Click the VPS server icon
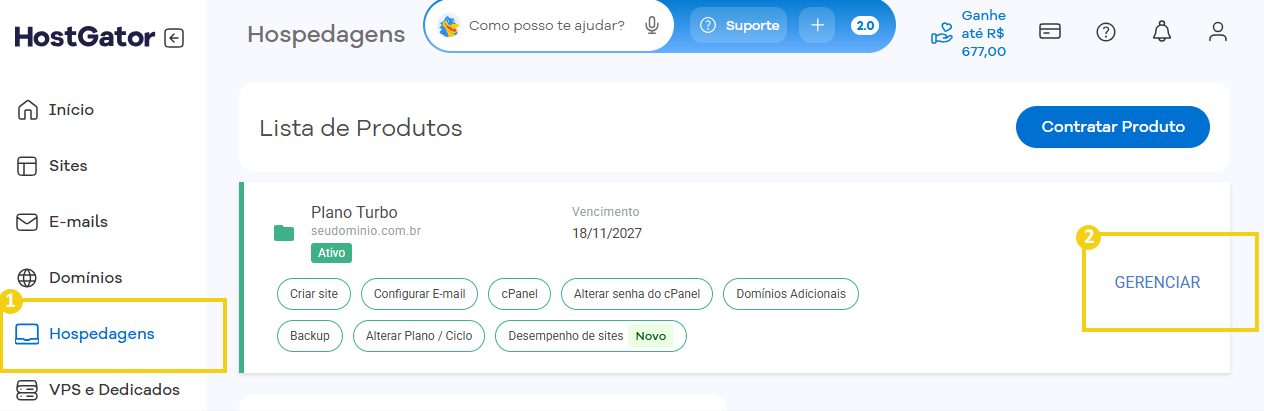This screenshot has width=1264, height=411. tap(28, 390)
